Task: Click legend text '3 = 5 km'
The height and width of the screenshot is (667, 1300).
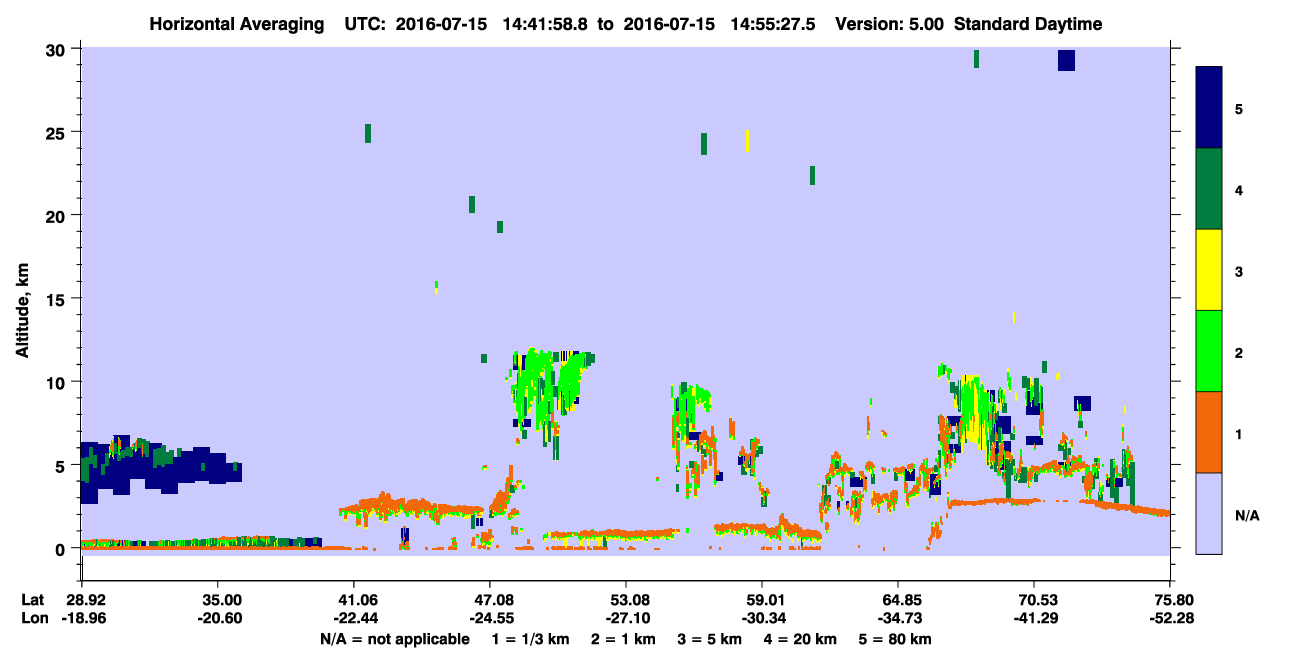Action: tap(710, 639)
